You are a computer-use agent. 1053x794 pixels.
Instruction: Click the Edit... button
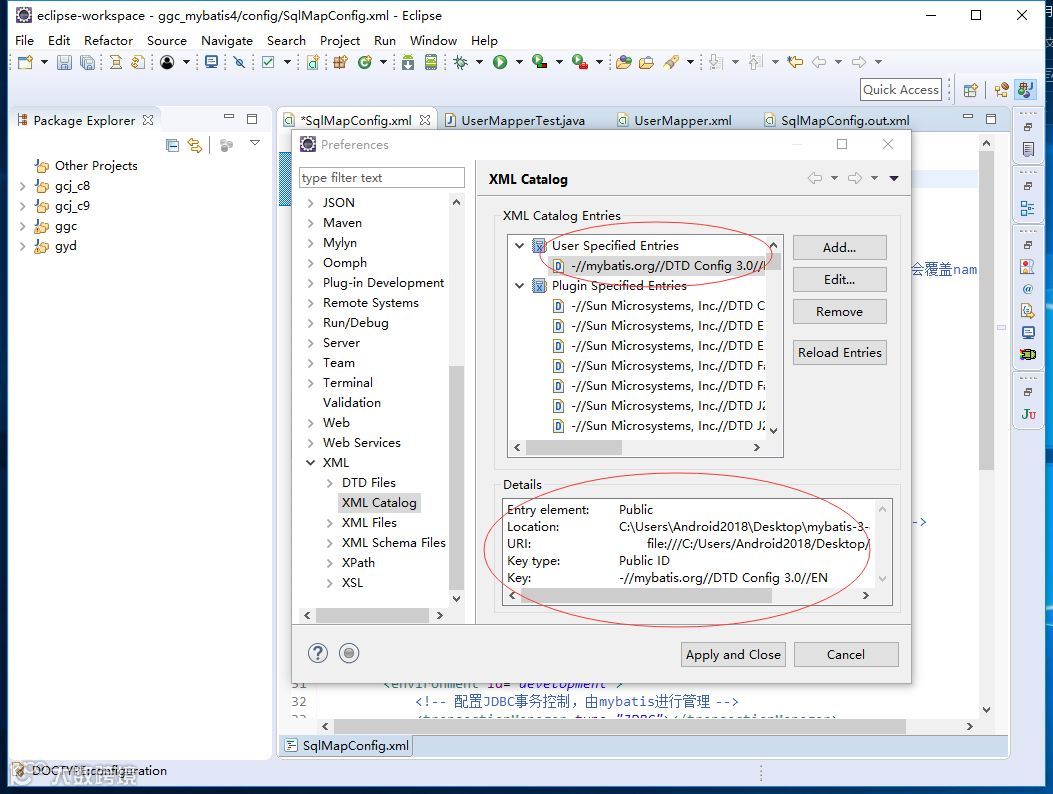[839, 279]
